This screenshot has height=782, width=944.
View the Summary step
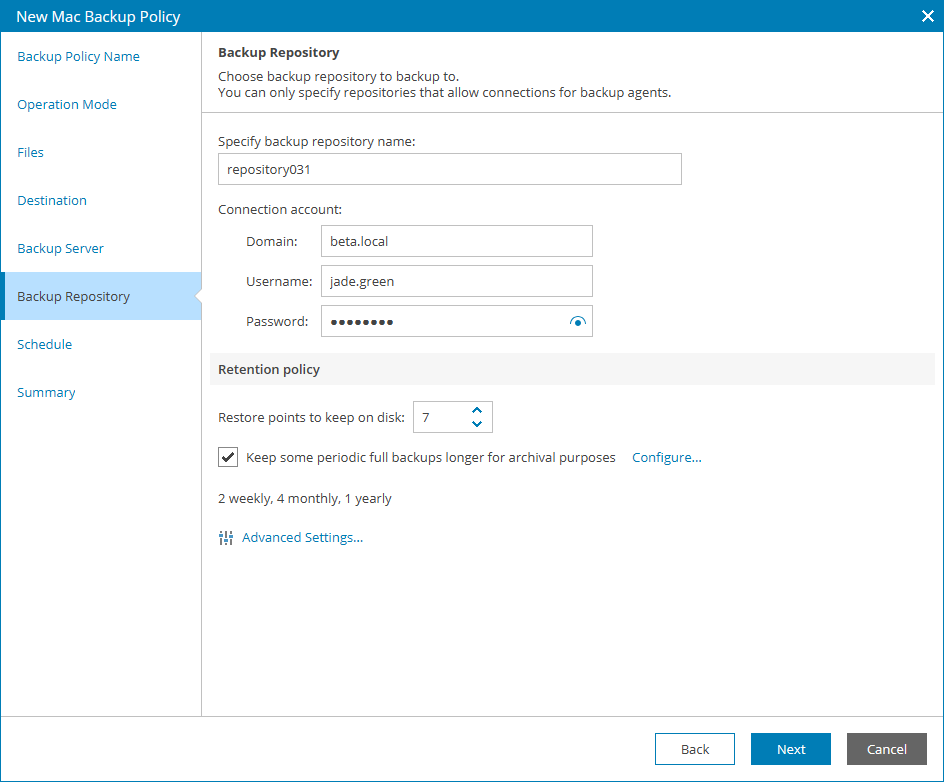click(x=46, y=393)
